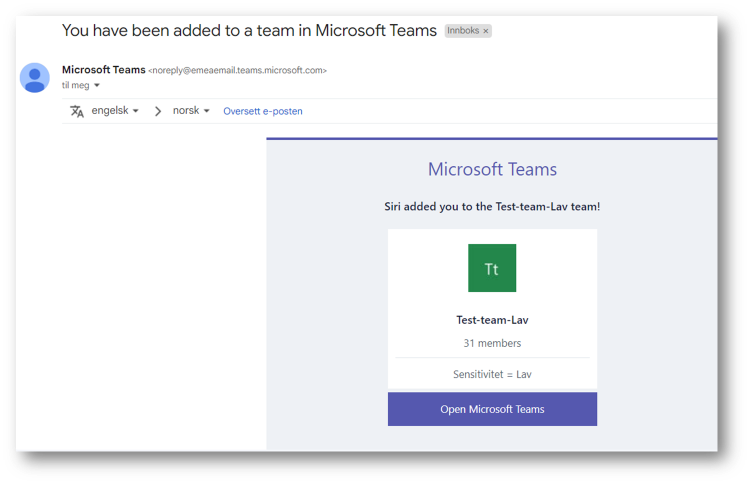Click the Siri added you message line
Viewport: 750px width, 484px height.
492,207
